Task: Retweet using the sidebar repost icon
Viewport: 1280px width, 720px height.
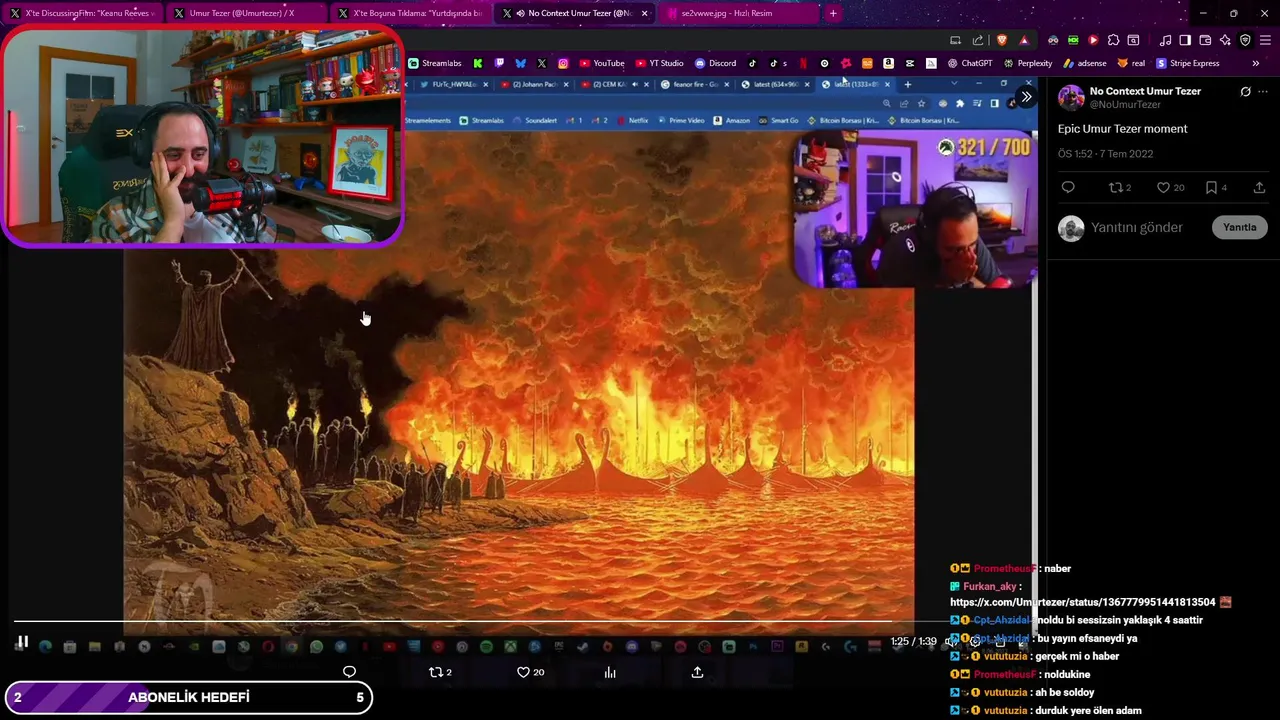Action: 1116,187
